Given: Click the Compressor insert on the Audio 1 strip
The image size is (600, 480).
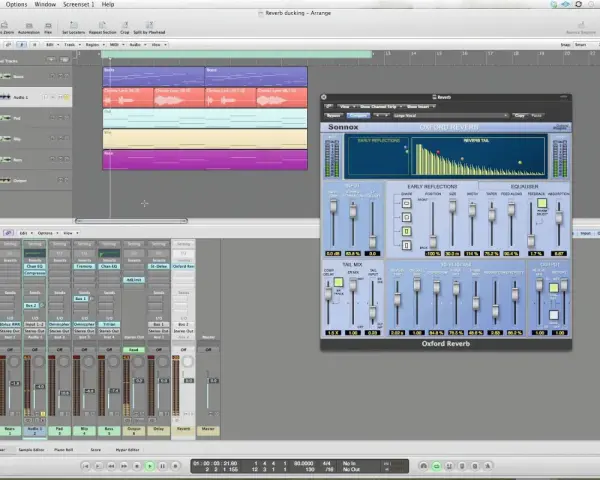Looking at the screenshot, I should coord(35,273).
